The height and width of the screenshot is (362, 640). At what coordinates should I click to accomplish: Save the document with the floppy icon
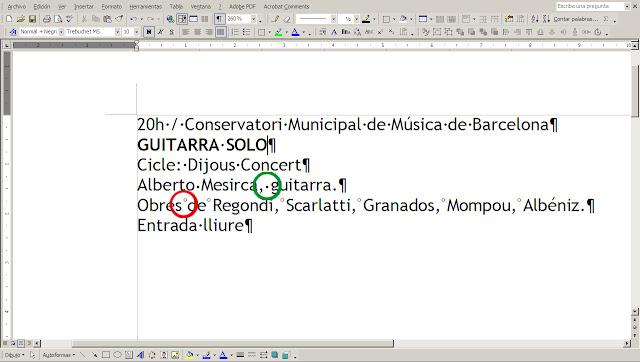[32, 19]
